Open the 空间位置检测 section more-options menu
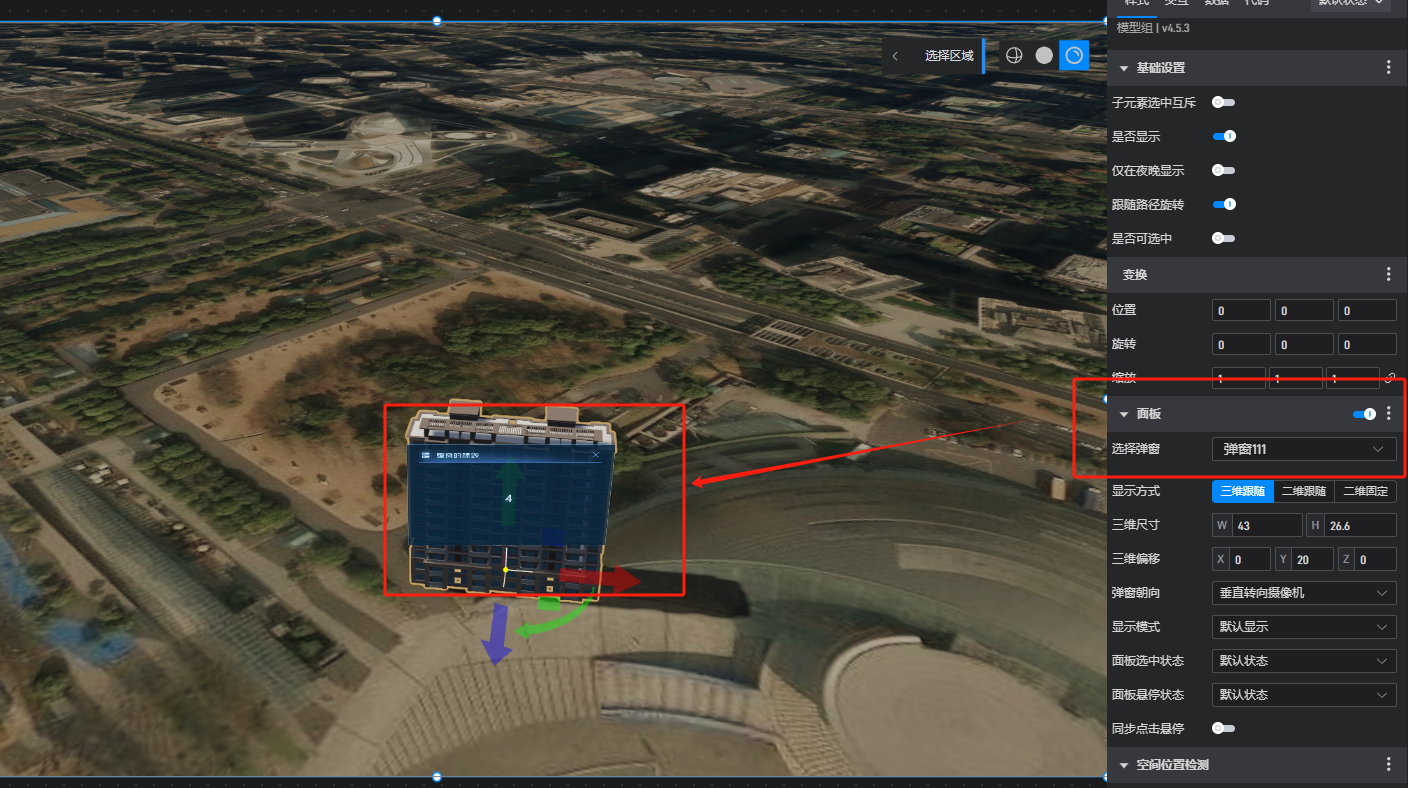Image resolution: width=1408 pixels, height=788 pixels. 1388,764
